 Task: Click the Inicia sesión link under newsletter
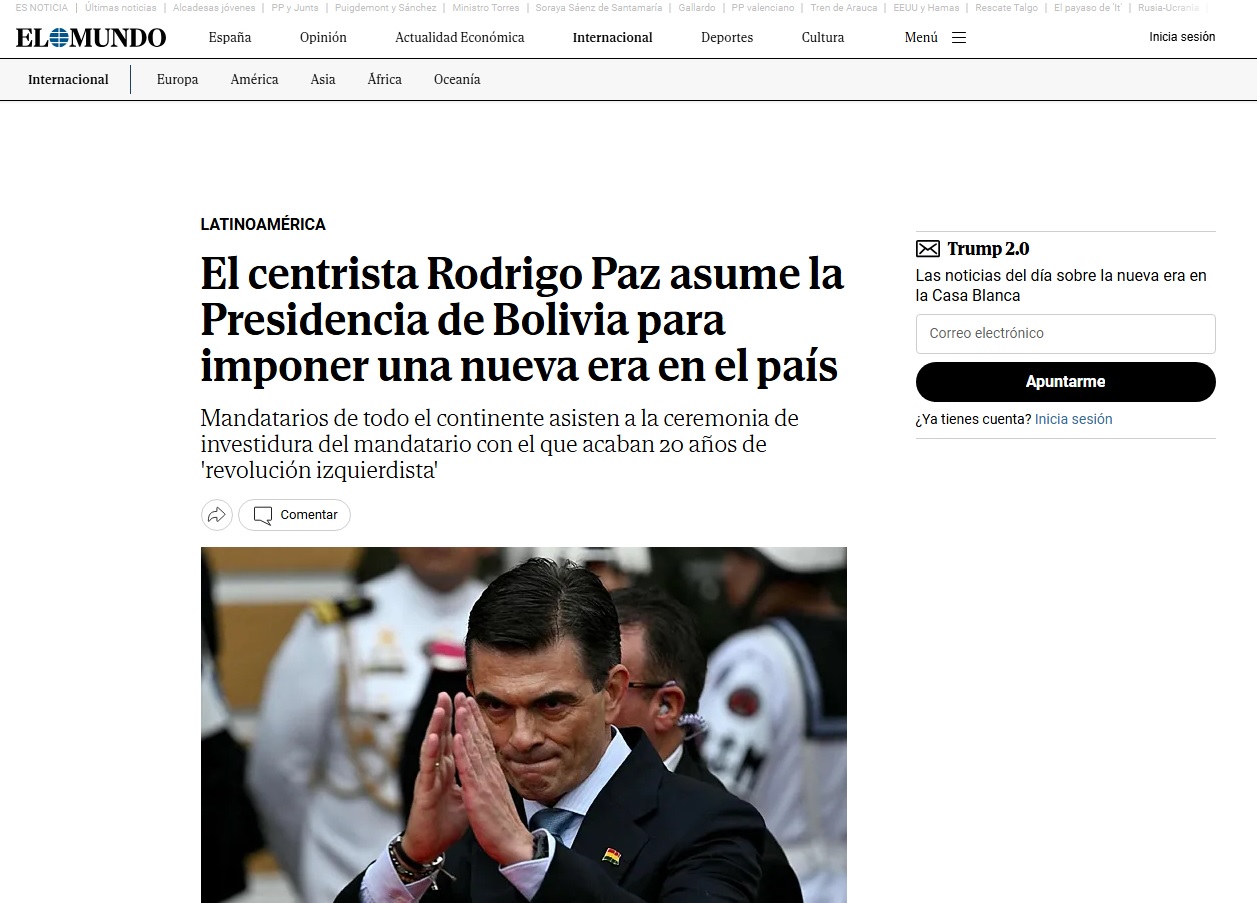(1073, 420)
